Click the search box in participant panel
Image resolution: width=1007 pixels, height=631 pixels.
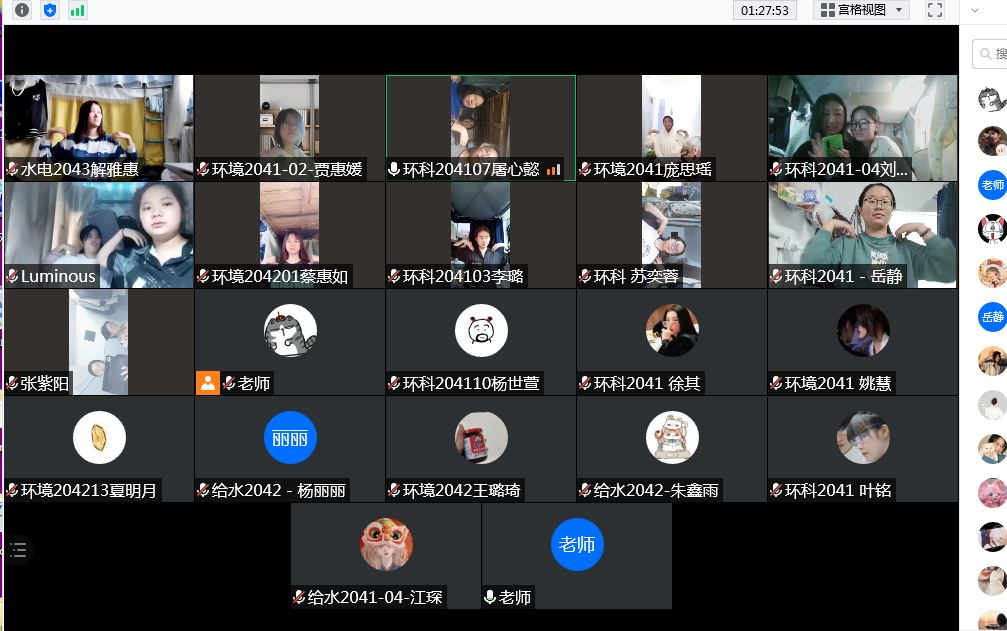(x=995, y=54)
